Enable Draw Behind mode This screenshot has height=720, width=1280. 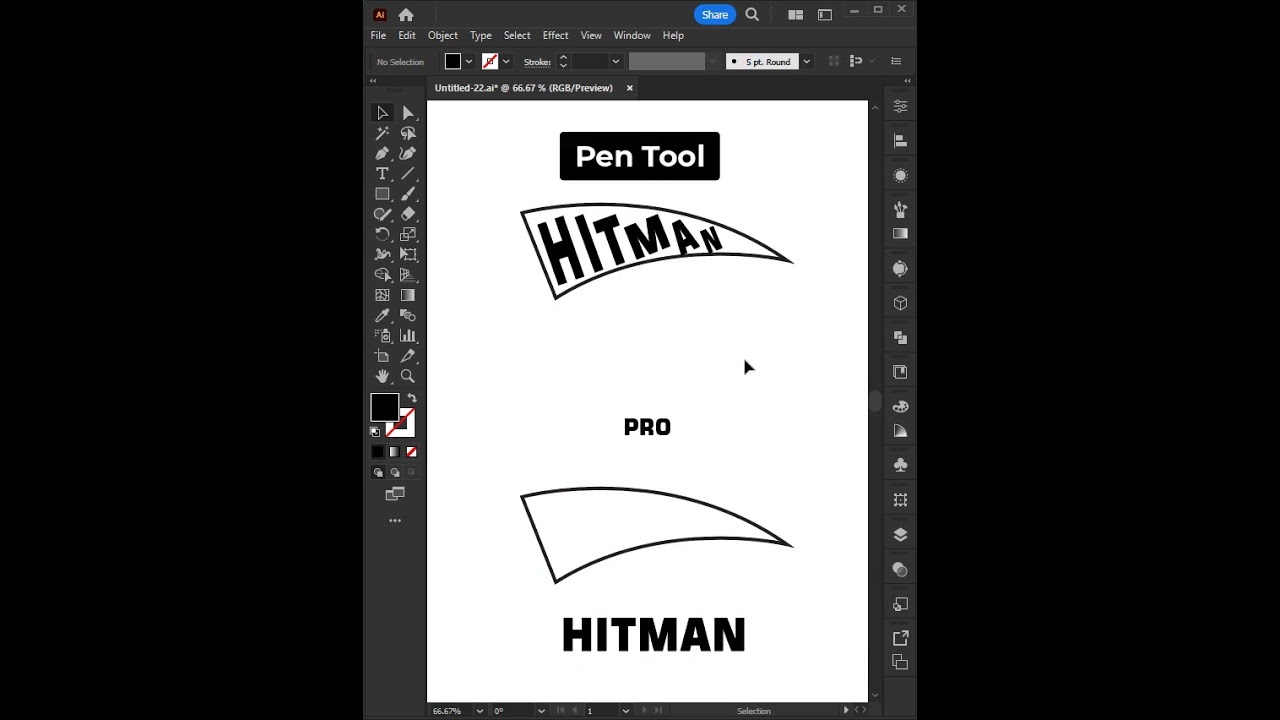coord(394,472)
